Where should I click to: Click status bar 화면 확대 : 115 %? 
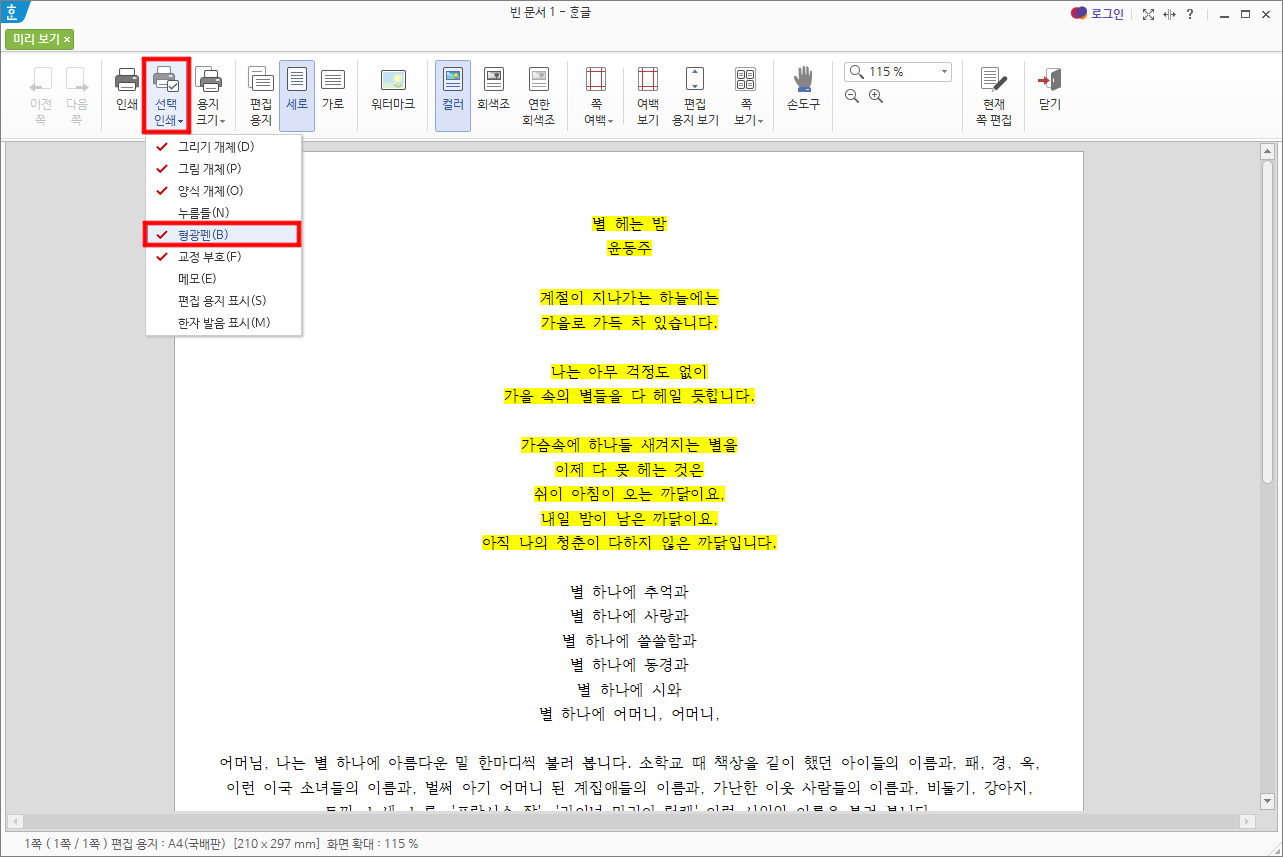tap(373, 844)
